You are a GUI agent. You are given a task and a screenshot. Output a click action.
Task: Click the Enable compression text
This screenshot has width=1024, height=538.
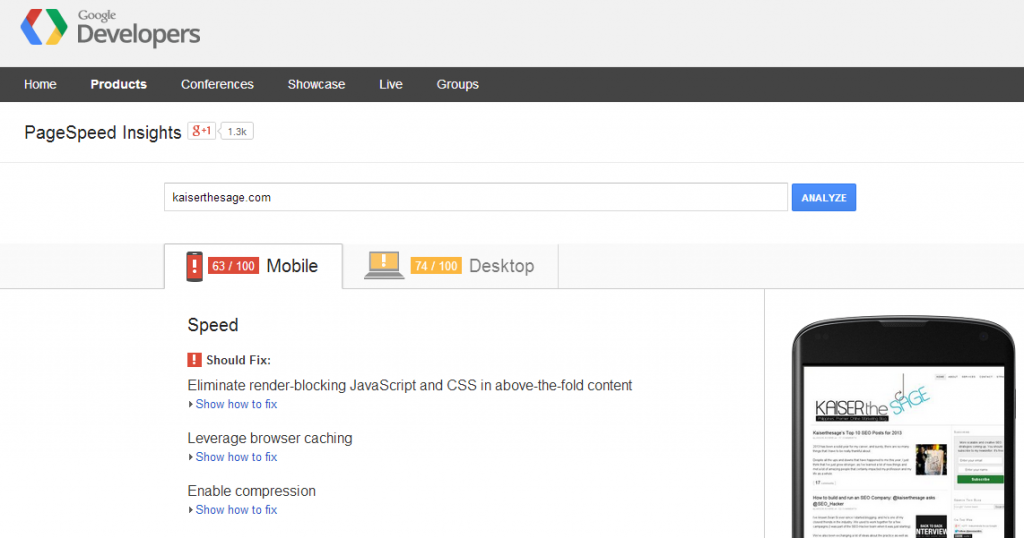(251, 491)
